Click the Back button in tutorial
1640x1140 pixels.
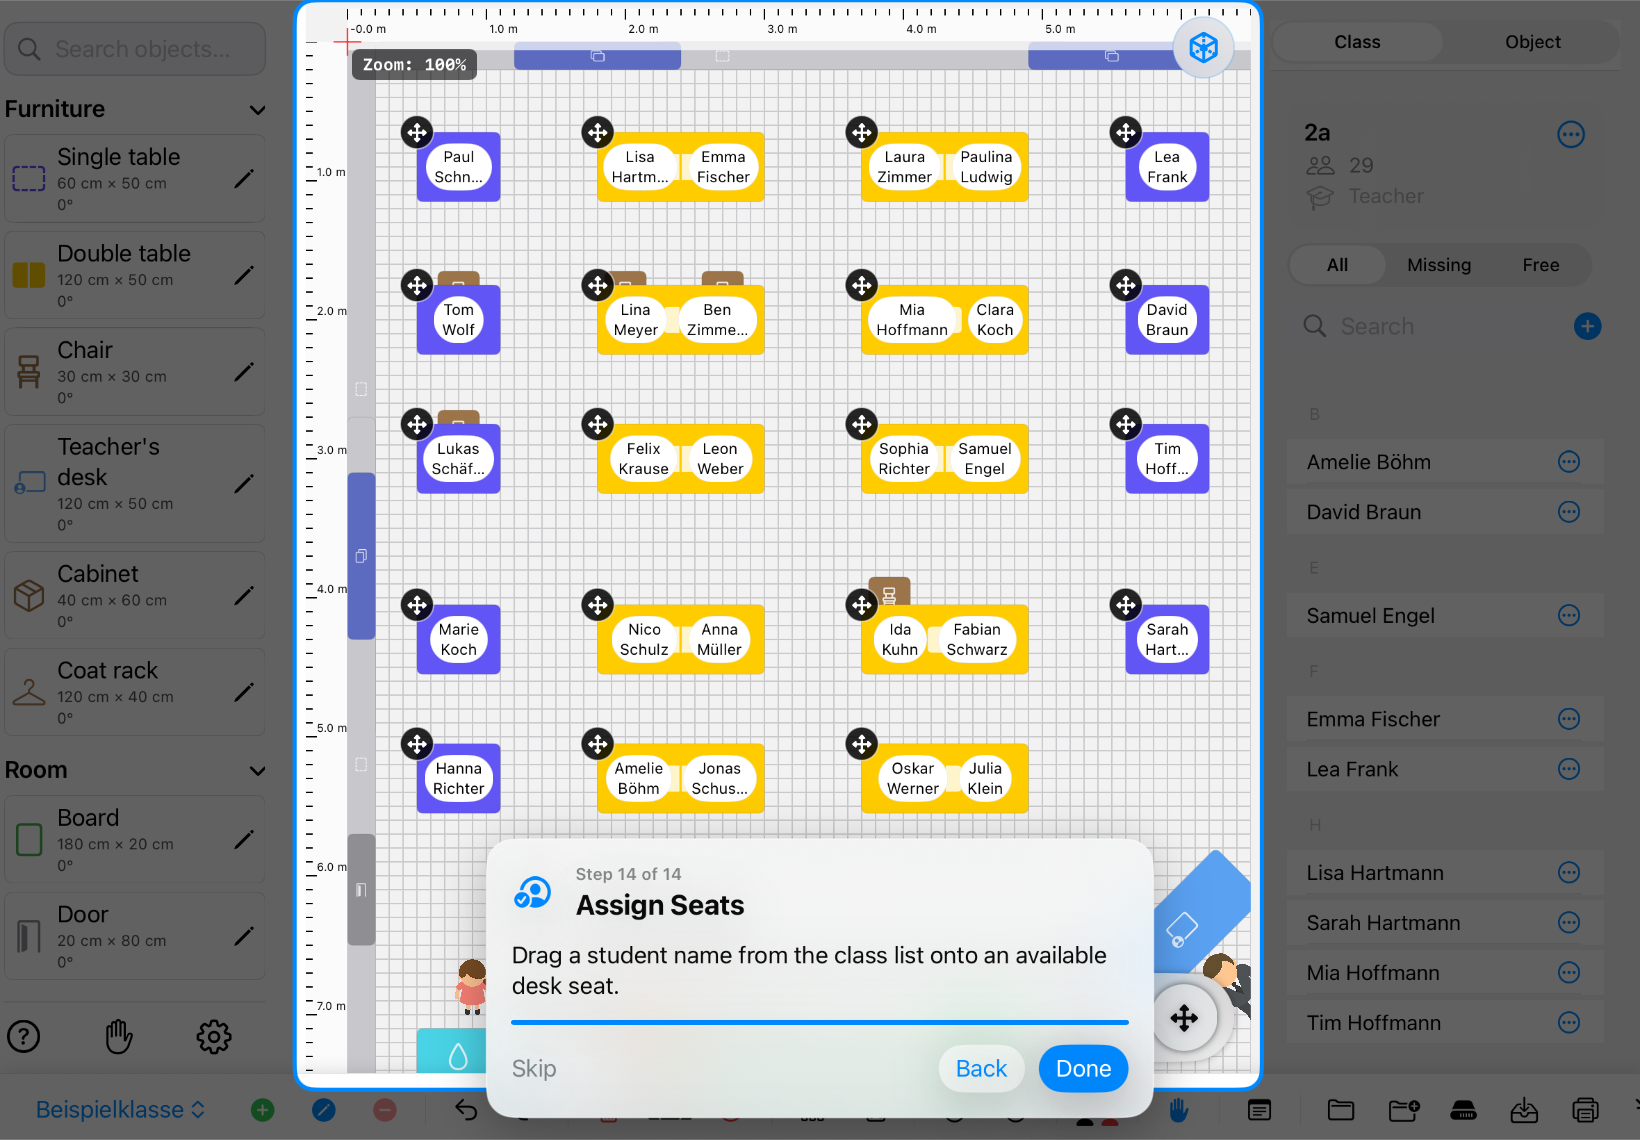(981, 1069)
